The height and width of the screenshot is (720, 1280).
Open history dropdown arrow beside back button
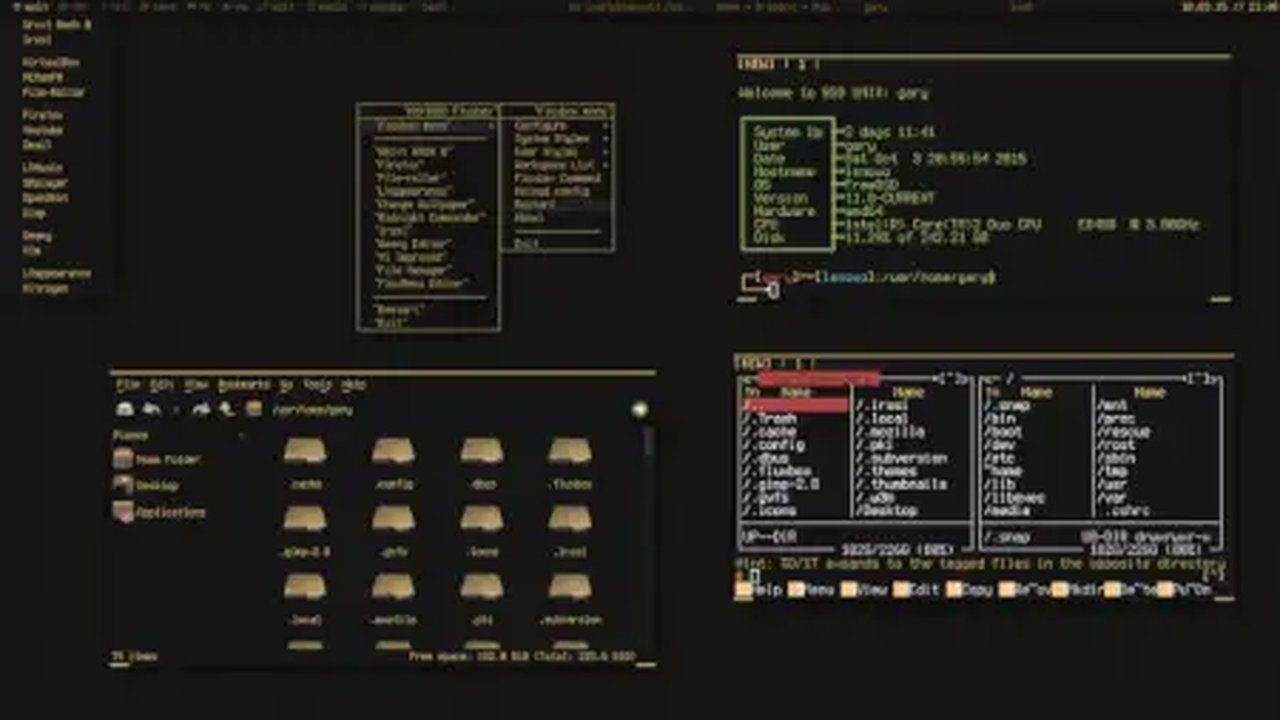[x=176, y=409]
